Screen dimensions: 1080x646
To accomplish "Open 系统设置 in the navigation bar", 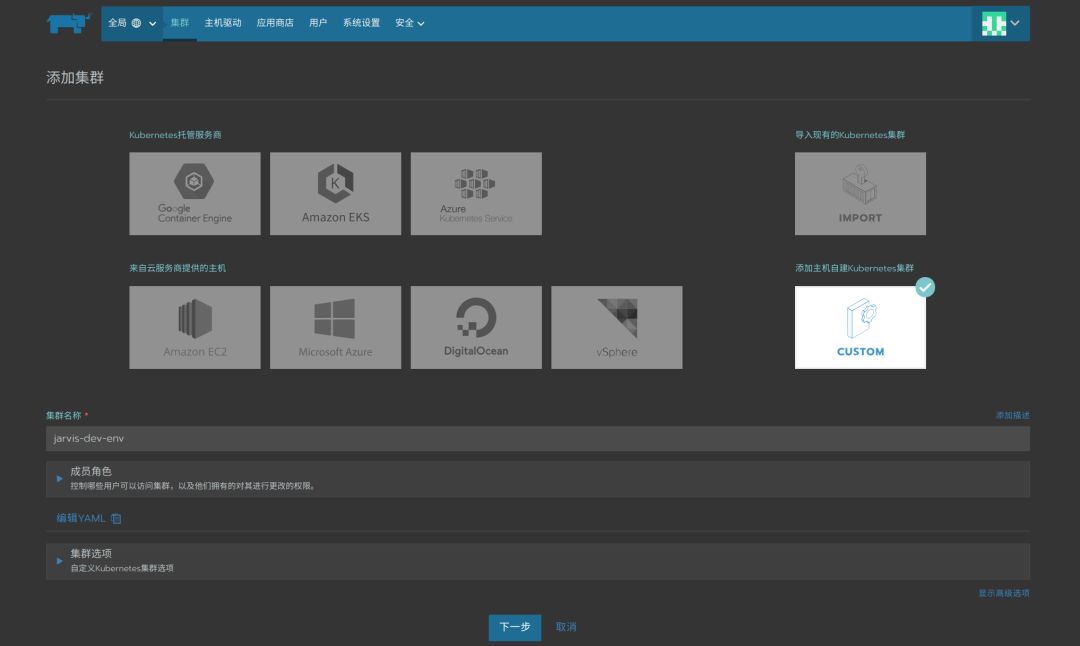I will 361,23.
